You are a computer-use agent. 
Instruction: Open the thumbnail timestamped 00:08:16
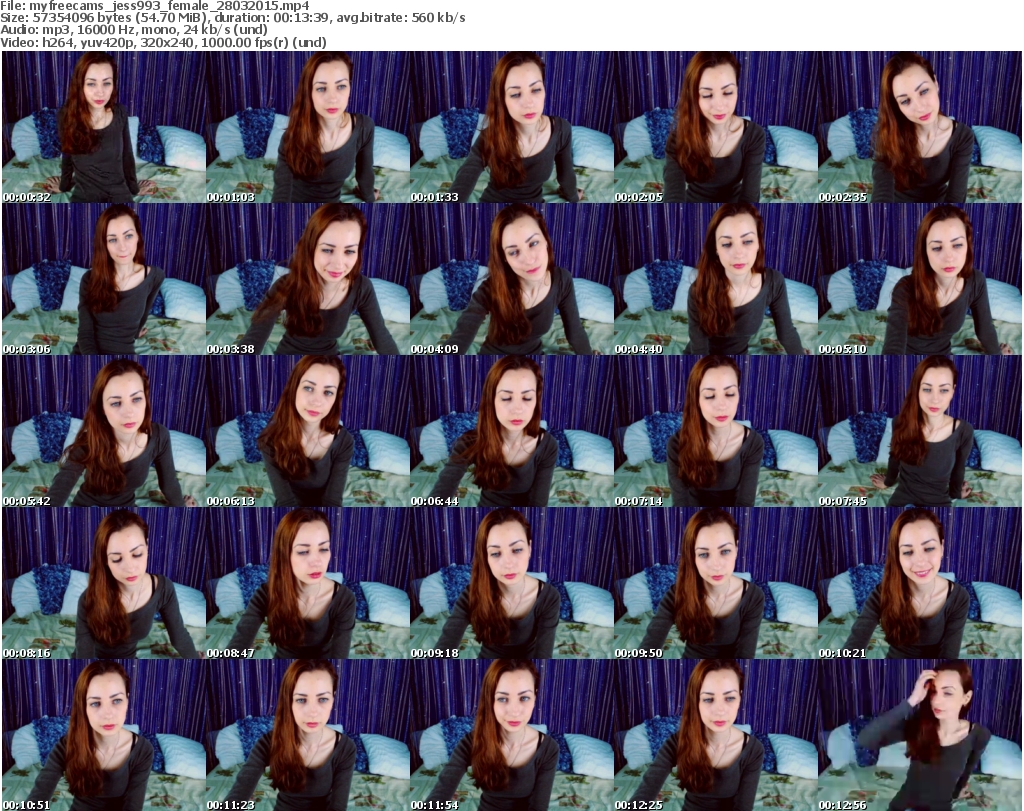pyautogui.click(x=104, y=583)
